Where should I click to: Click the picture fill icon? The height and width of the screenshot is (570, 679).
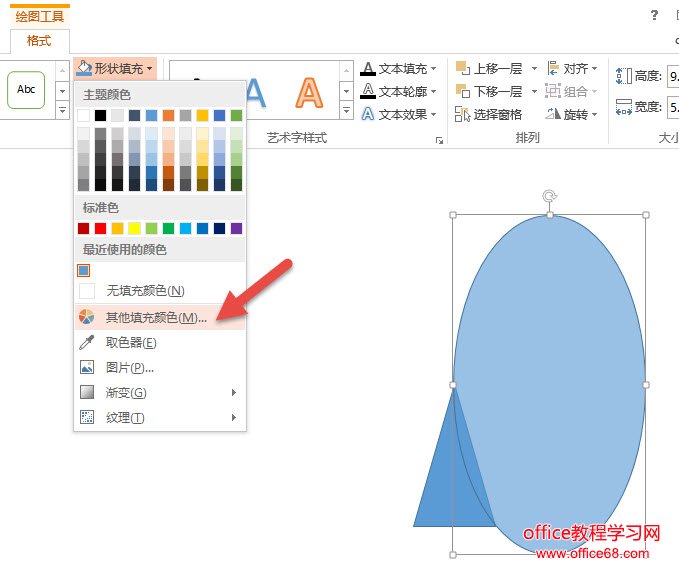[87, 367]
